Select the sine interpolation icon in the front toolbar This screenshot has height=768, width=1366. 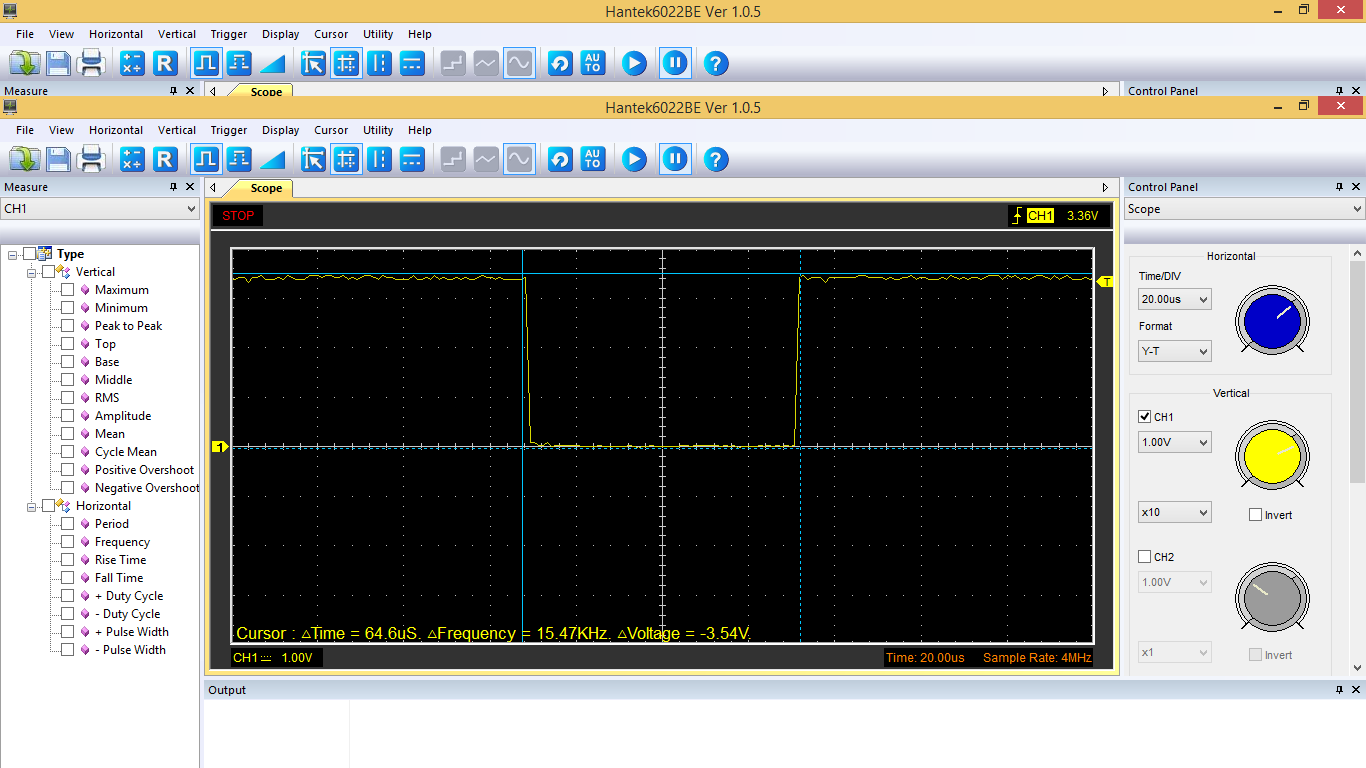(519, 159)
